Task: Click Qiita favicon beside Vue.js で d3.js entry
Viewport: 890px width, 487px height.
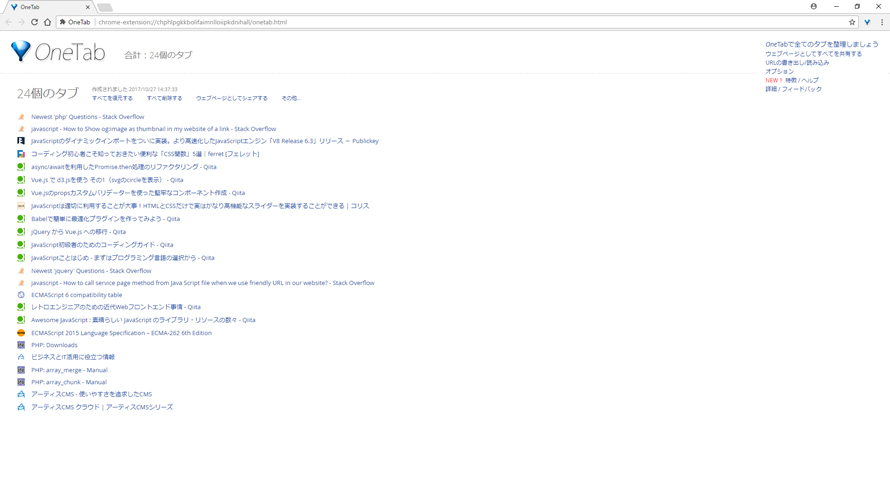Action: 21,180
